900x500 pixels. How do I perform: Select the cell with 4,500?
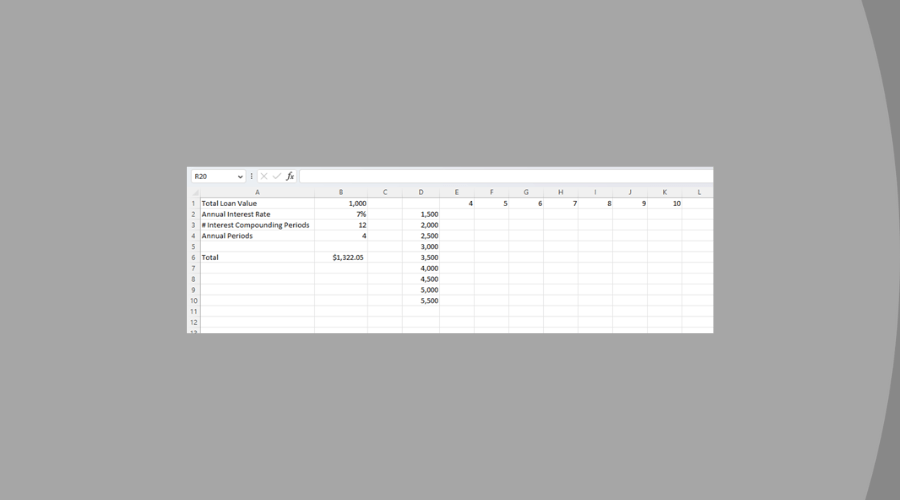click(x=421, y=279)
